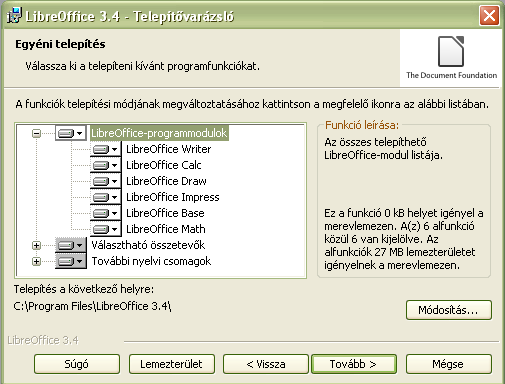Image resolution: width=505 pixels, height=384 pixels.
Task: Select LibreOffice Writer in the feature tree
Action: point(169,149)
